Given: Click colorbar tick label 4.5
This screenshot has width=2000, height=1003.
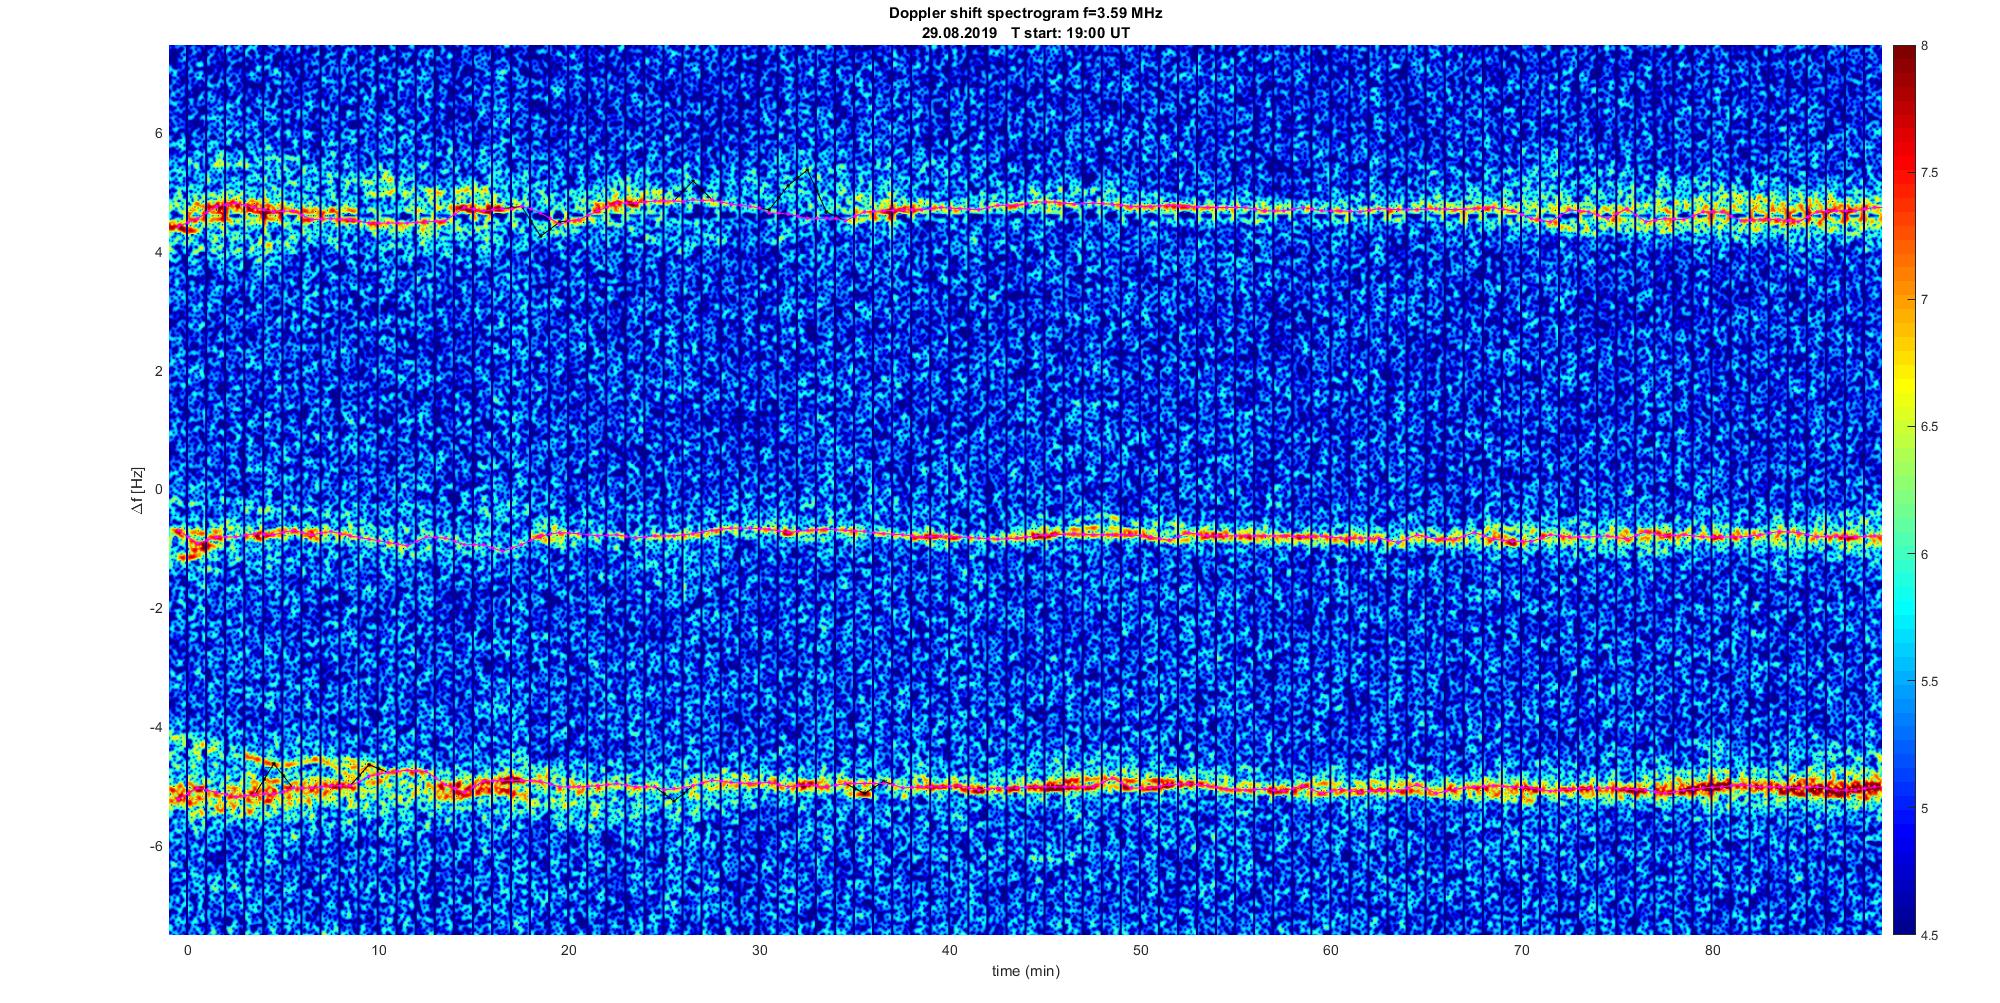Looking at the screenshot, I should 1929,935.
